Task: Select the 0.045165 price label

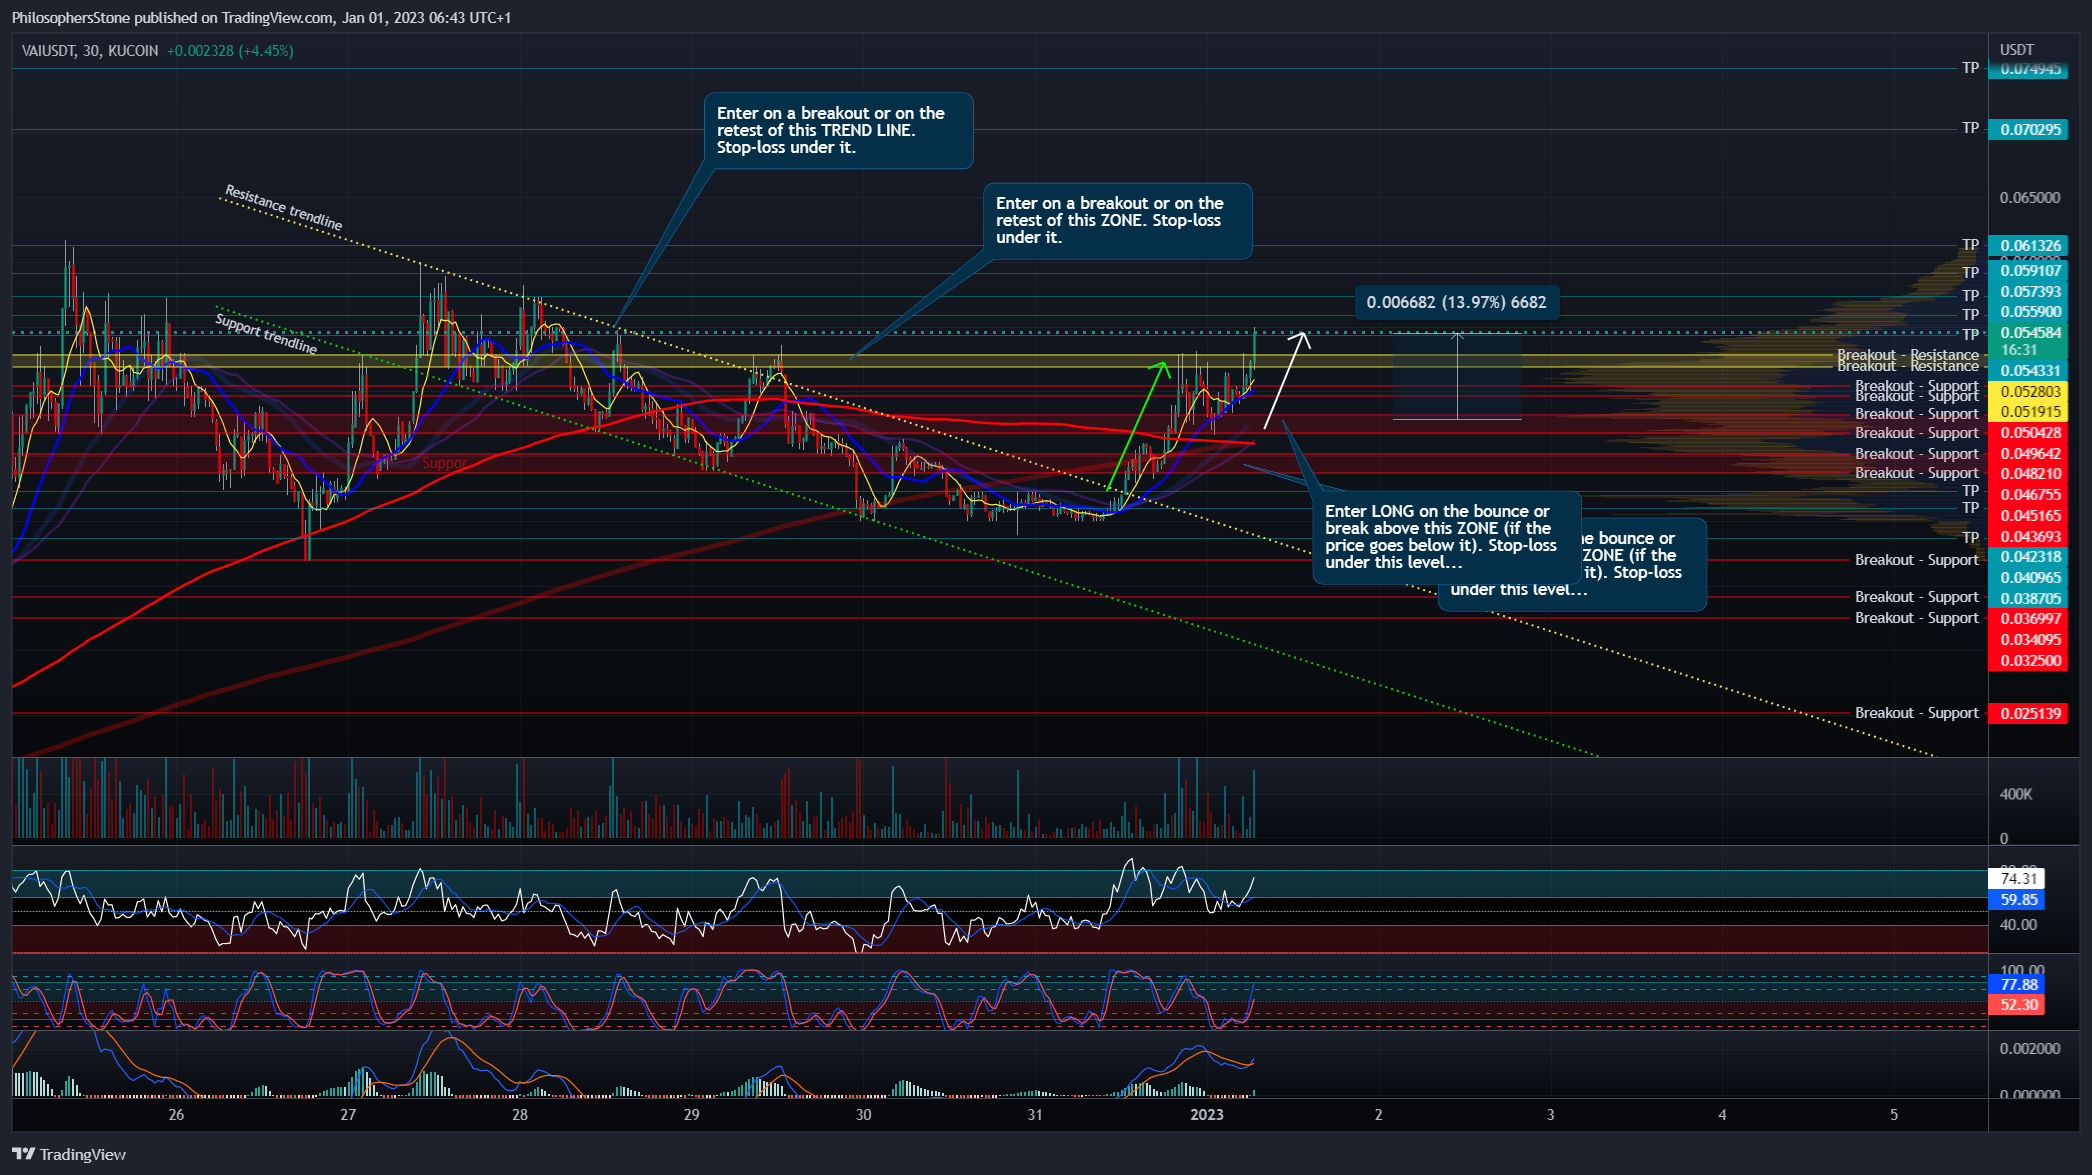Action: (2028, 515)
